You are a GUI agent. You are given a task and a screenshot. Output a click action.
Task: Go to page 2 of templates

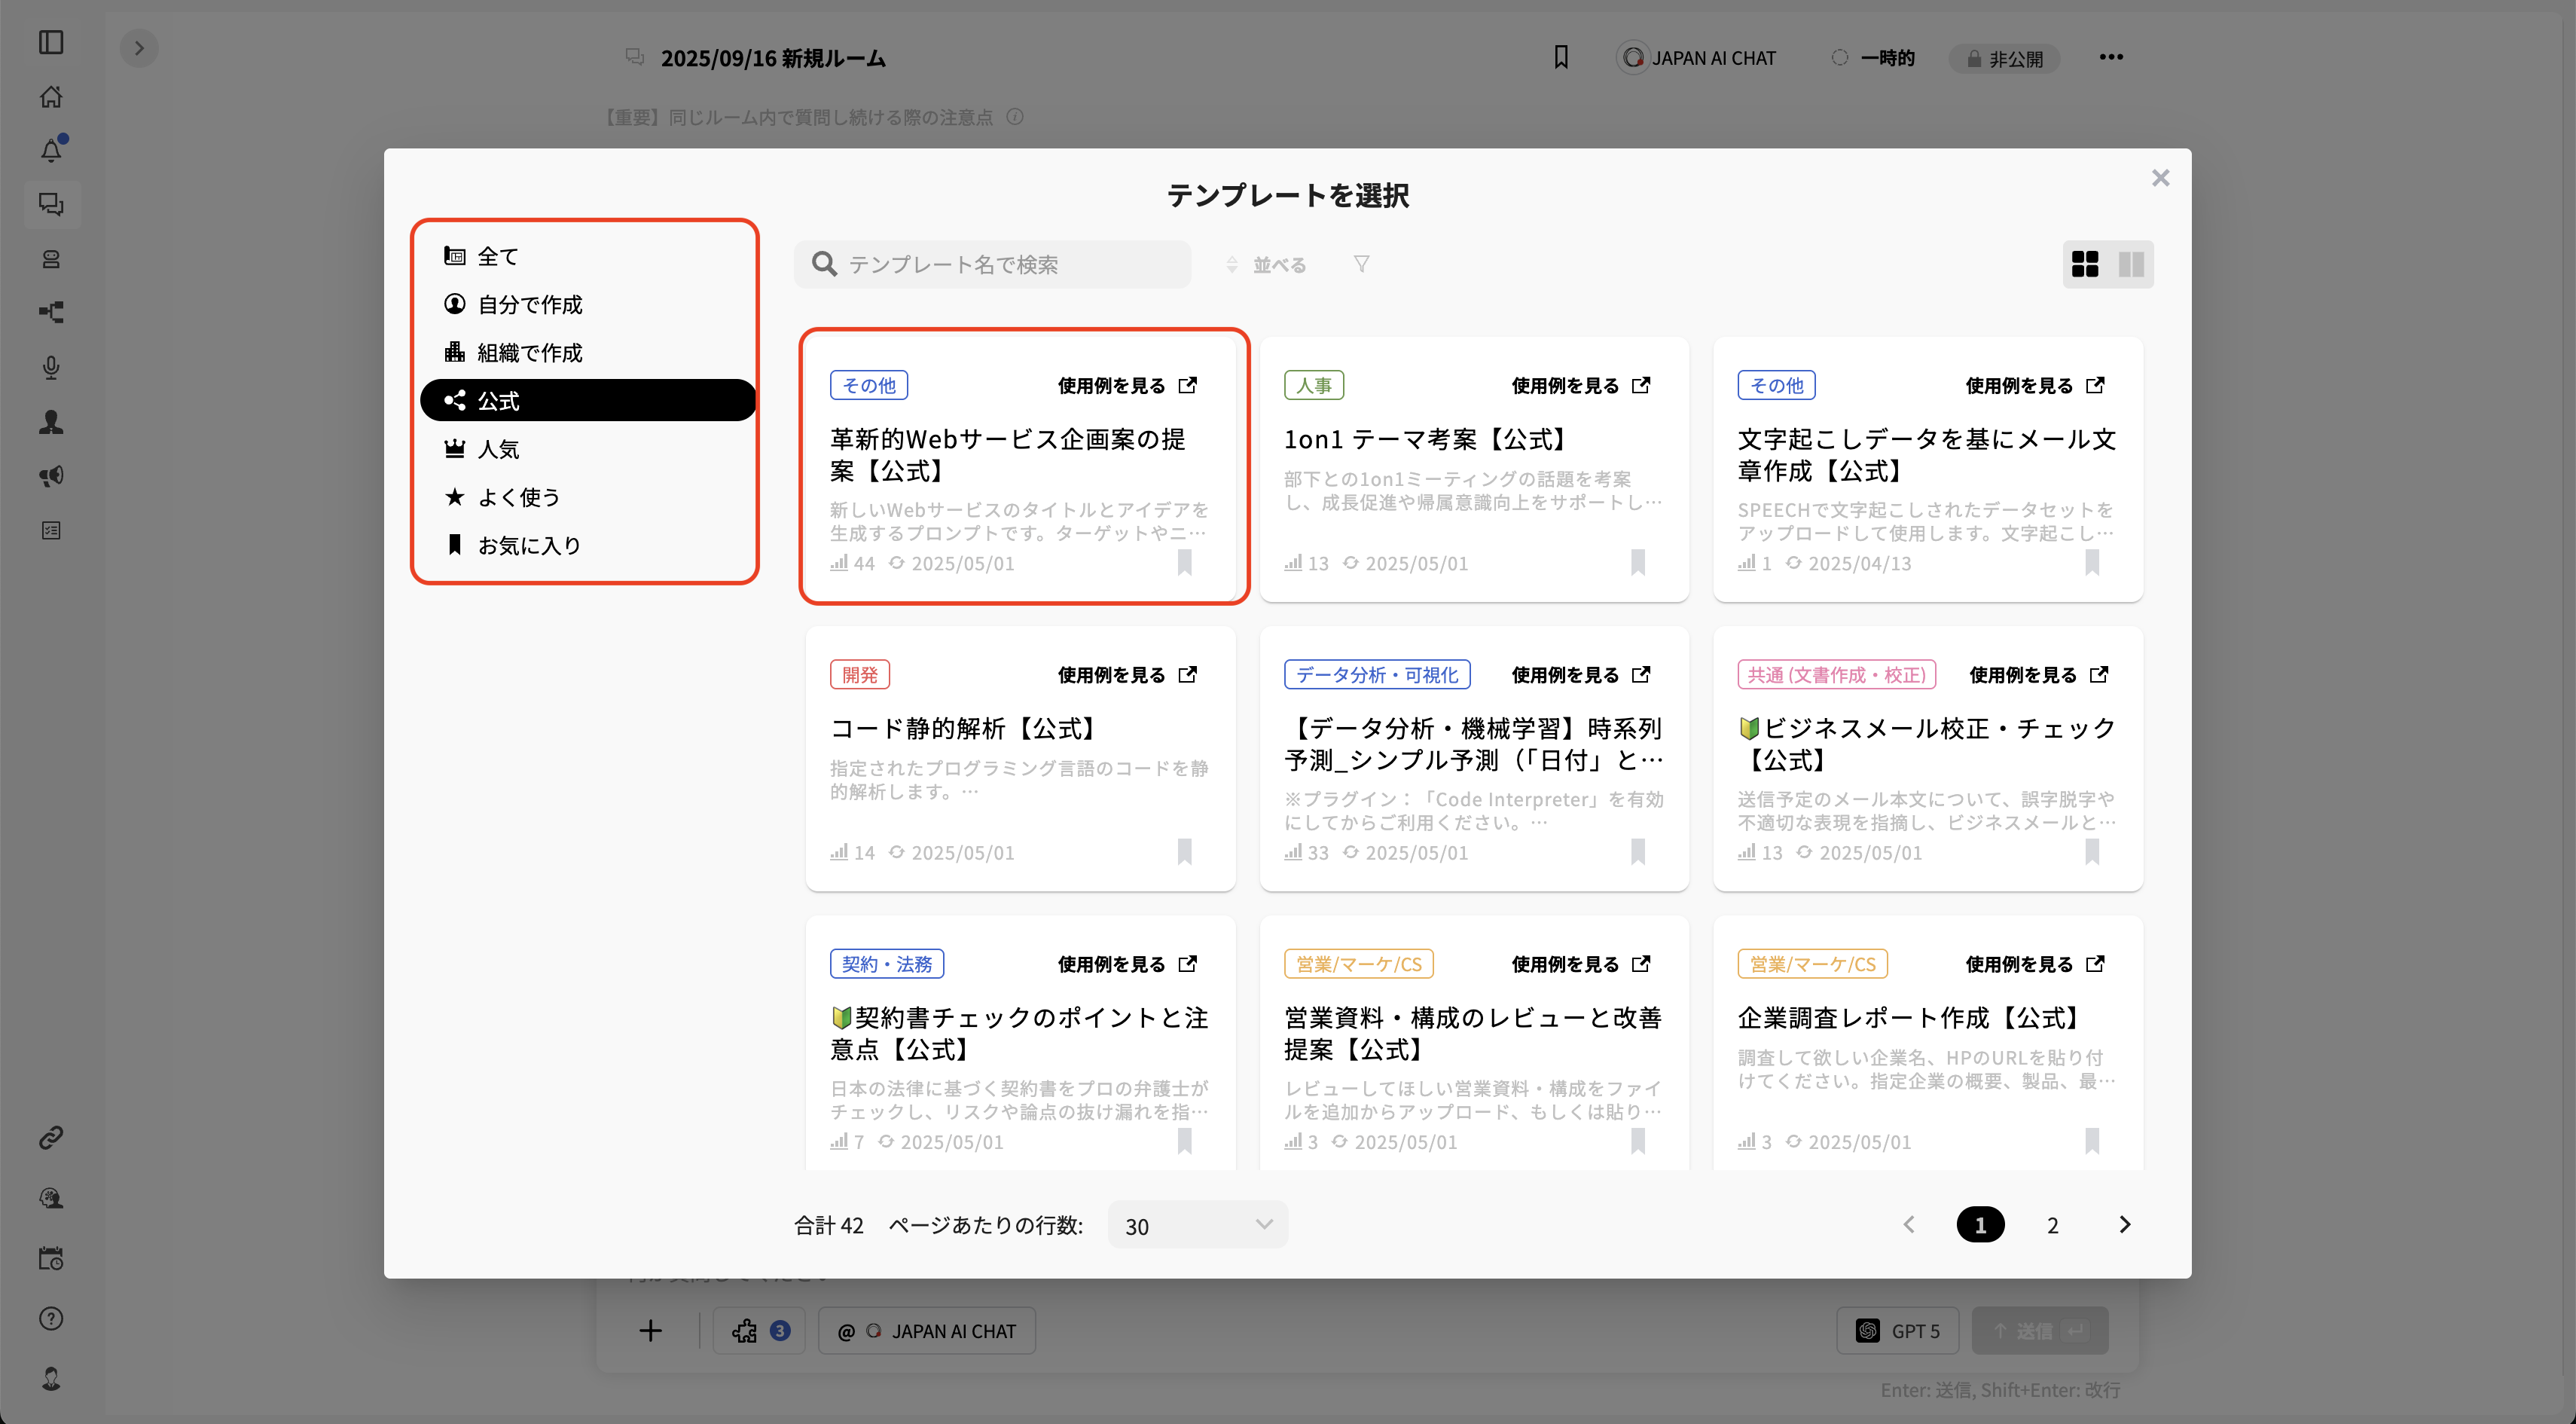click(x=2052, y=1224)
